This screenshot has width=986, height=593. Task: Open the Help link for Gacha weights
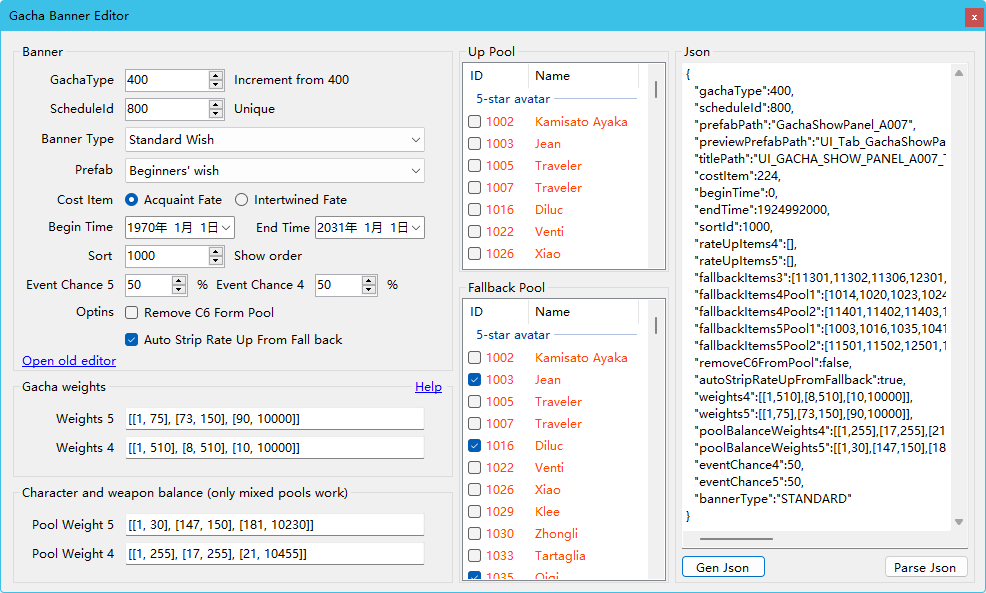(x=428, y=387)
